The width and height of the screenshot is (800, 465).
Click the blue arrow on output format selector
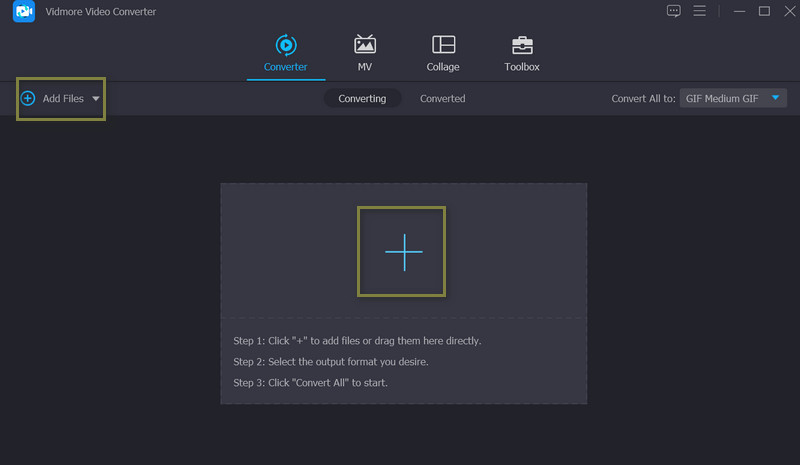(776, 98)
